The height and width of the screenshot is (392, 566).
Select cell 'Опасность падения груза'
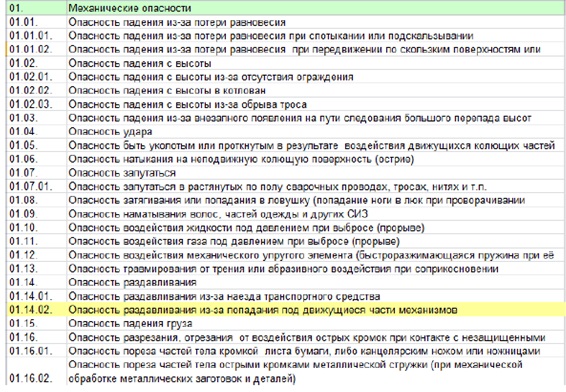pyautogui.click(x=316, y=323)
